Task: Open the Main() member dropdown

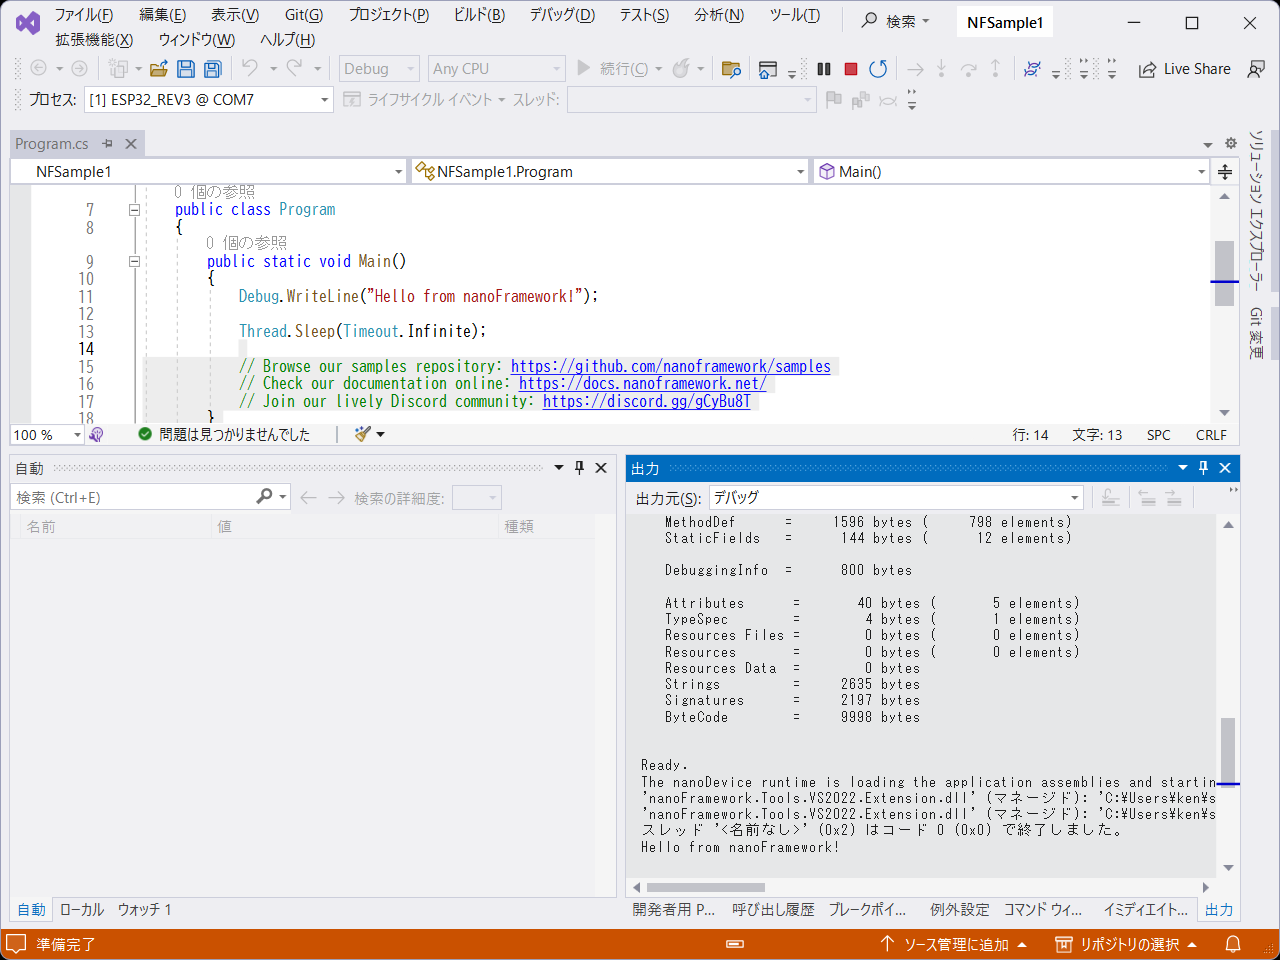Action: tap(1012, 172)
